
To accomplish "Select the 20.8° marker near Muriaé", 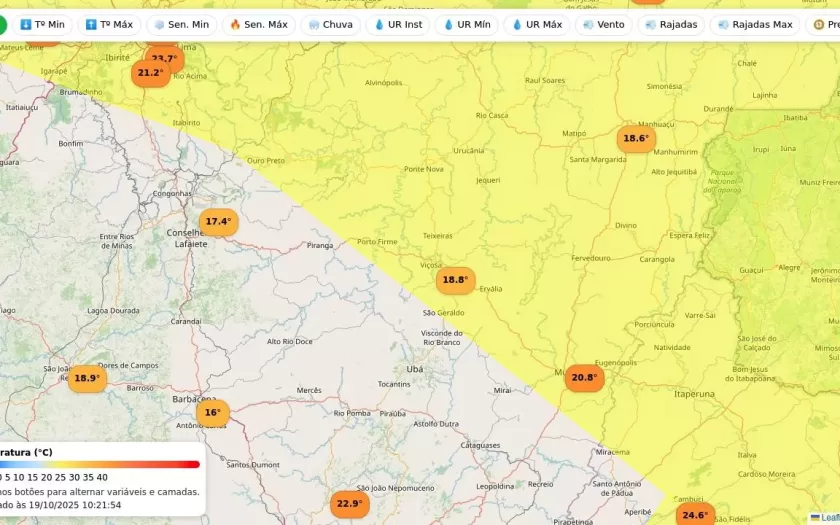I will 584,378.
